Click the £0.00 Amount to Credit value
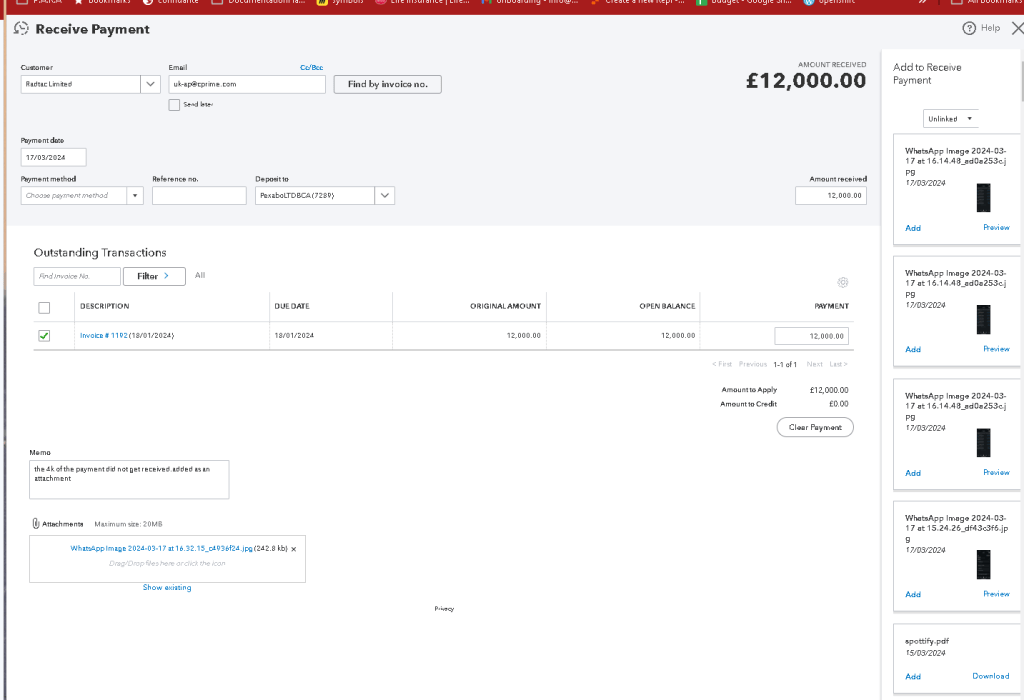Viewport: 1024px width, 700px height. pos(839,404)
